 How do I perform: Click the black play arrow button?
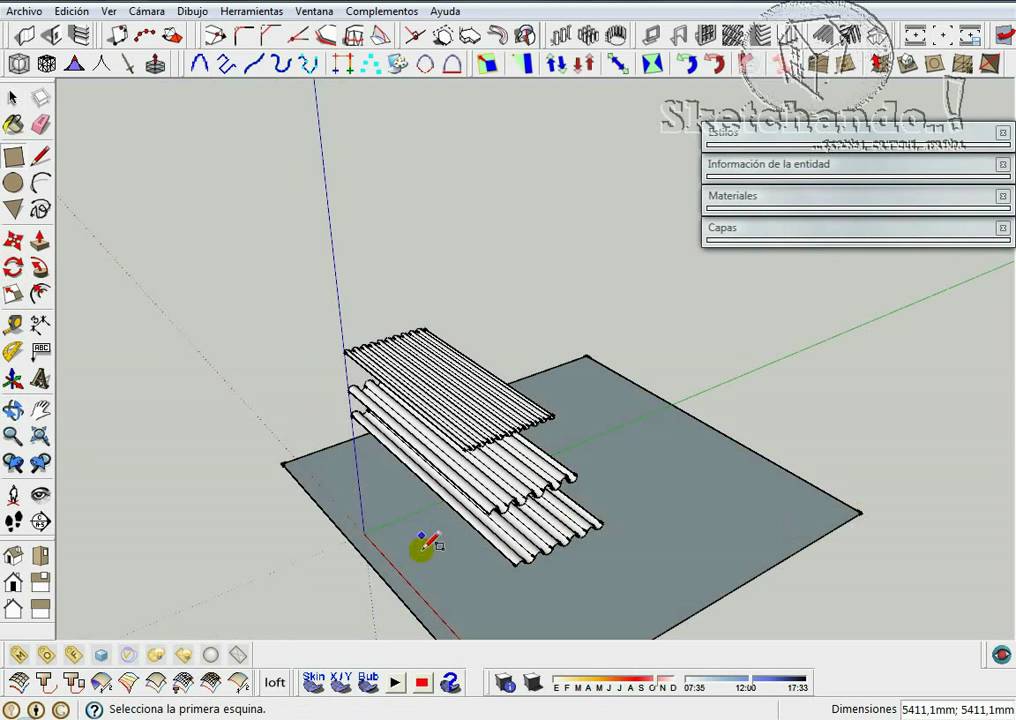coord(395,682)
